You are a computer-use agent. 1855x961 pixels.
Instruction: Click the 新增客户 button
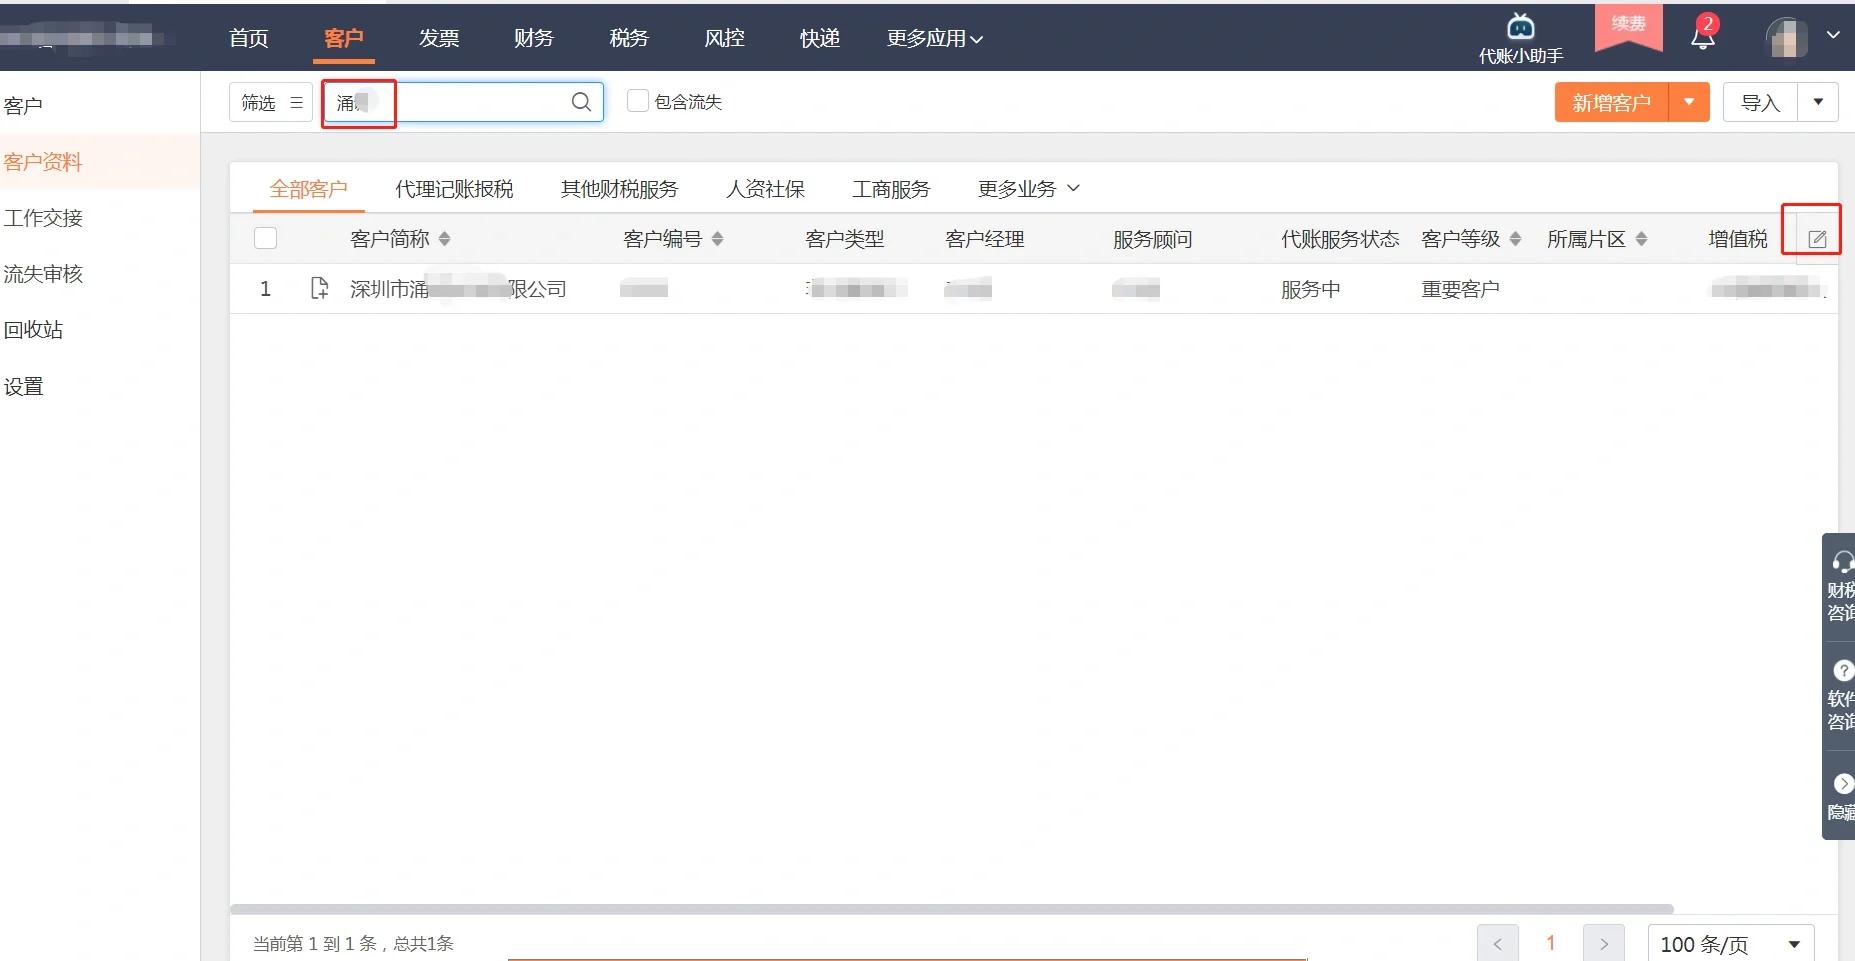coord(1610,101)
